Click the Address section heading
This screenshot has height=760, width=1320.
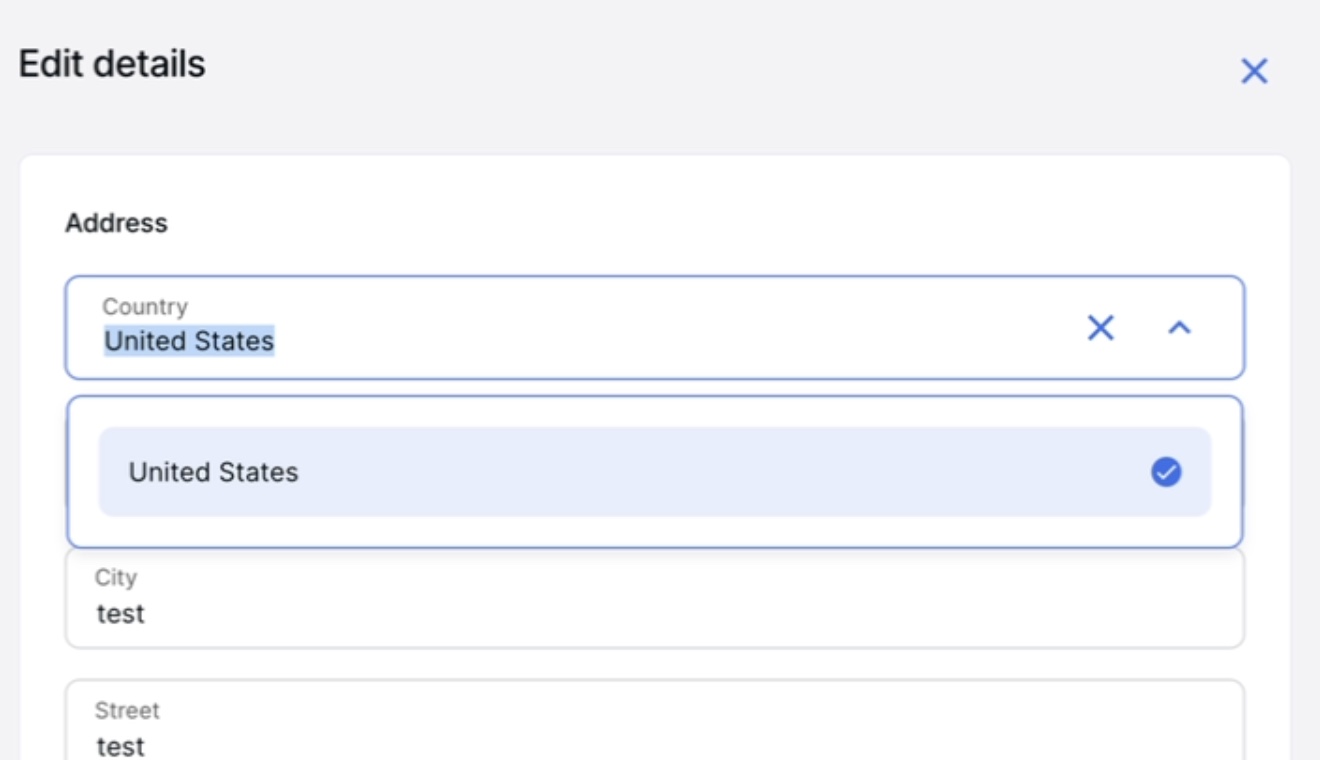pyautogui.click(x=117, y=223)
